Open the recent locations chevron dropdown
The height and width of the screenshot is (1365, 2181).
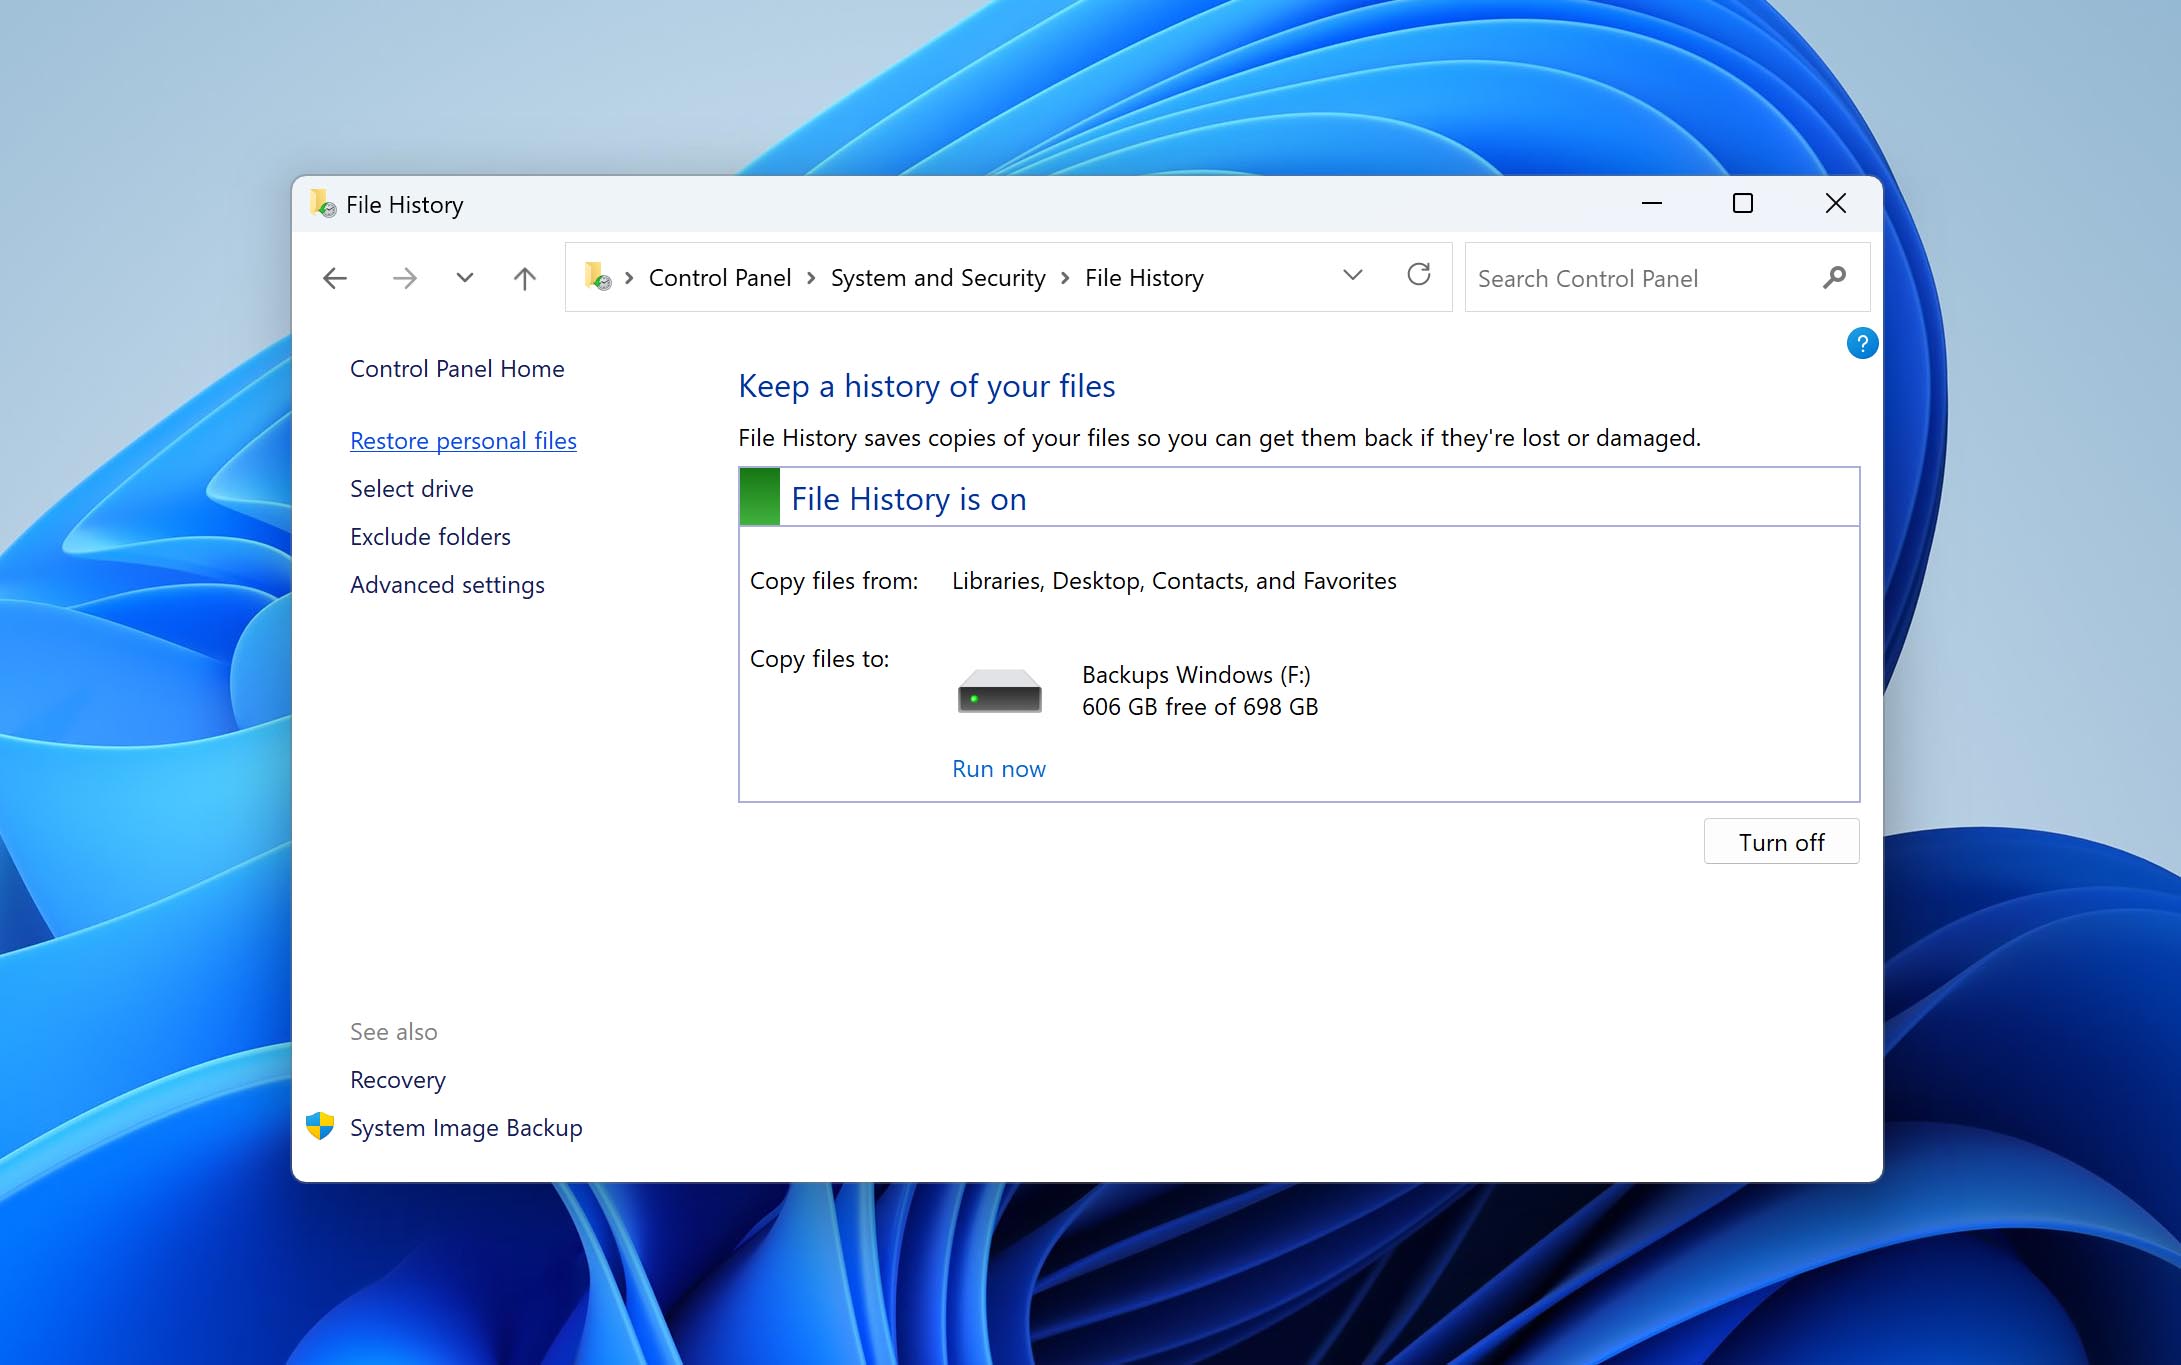point(464,277)
